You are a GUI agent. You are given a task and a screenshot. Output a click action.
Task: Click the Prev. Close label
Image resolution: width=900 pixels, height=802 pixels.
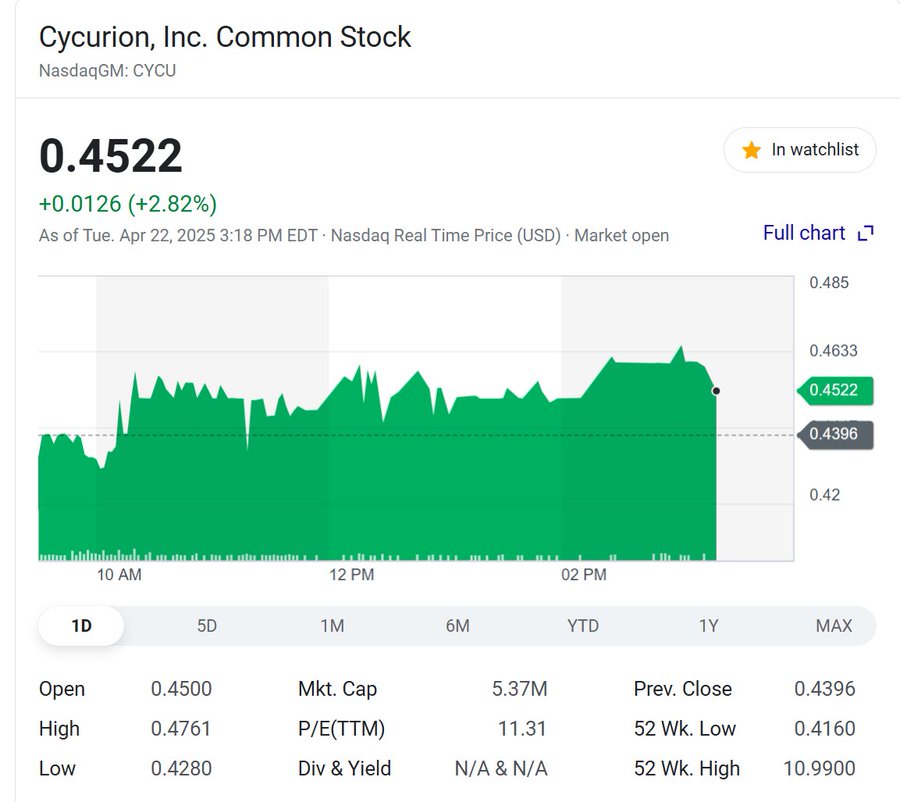click(x=683, y=689)
